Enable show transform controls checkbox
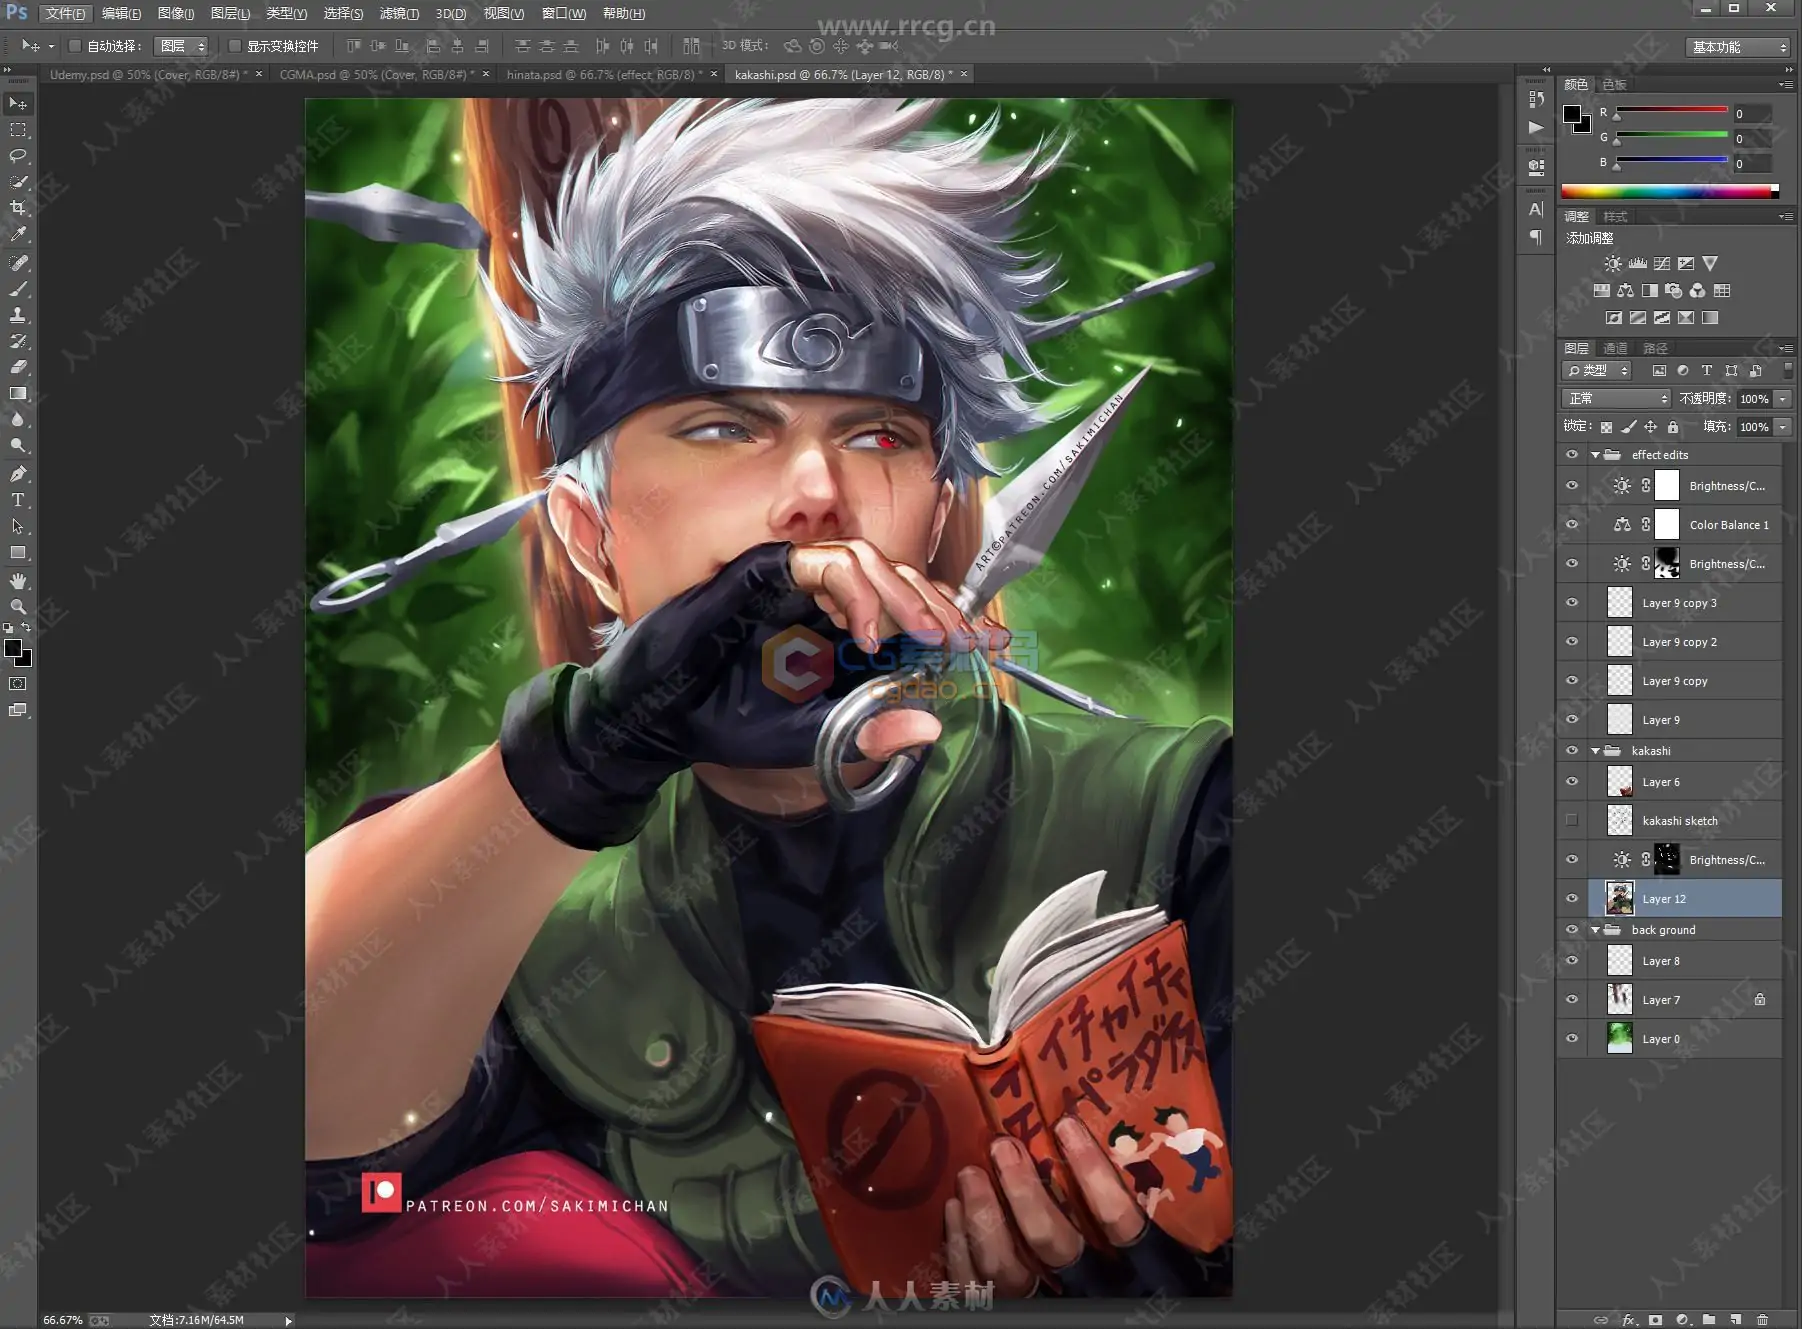1802x1329 pixels. [235, 46]
